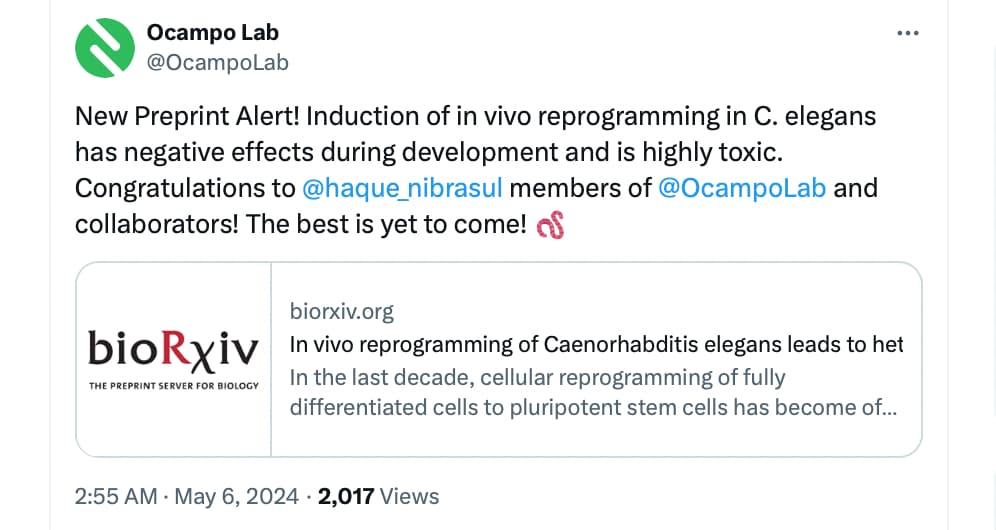
Task: Click the biorxiv.org domain label
Action: point(342,311)
